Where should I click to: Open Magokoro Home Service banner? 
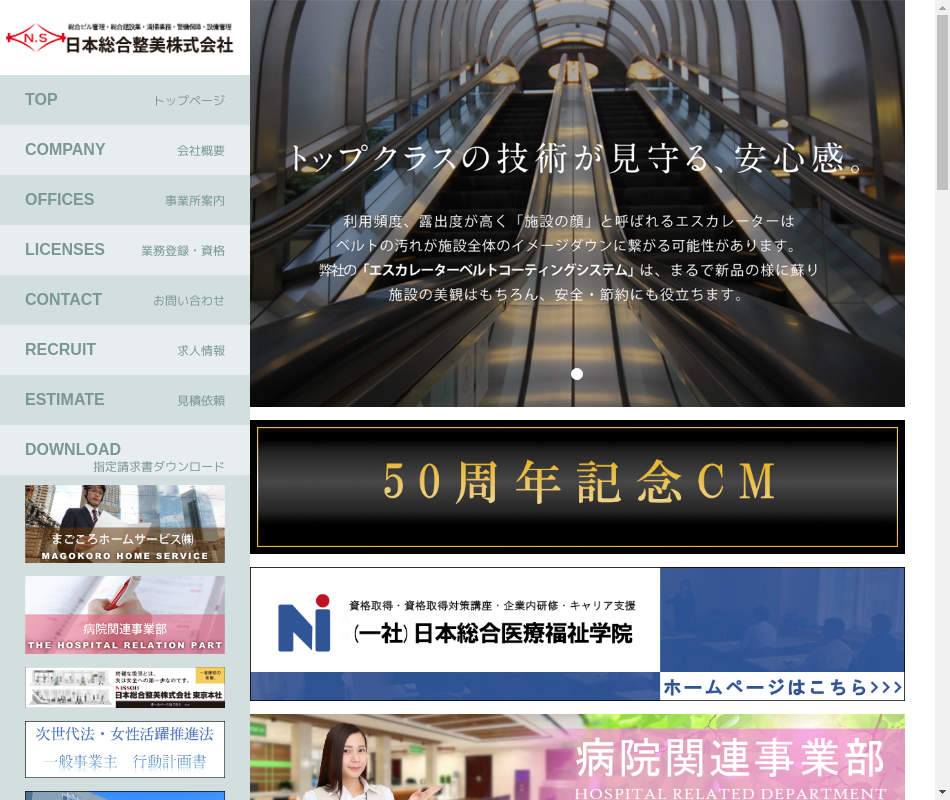[124, 524]
